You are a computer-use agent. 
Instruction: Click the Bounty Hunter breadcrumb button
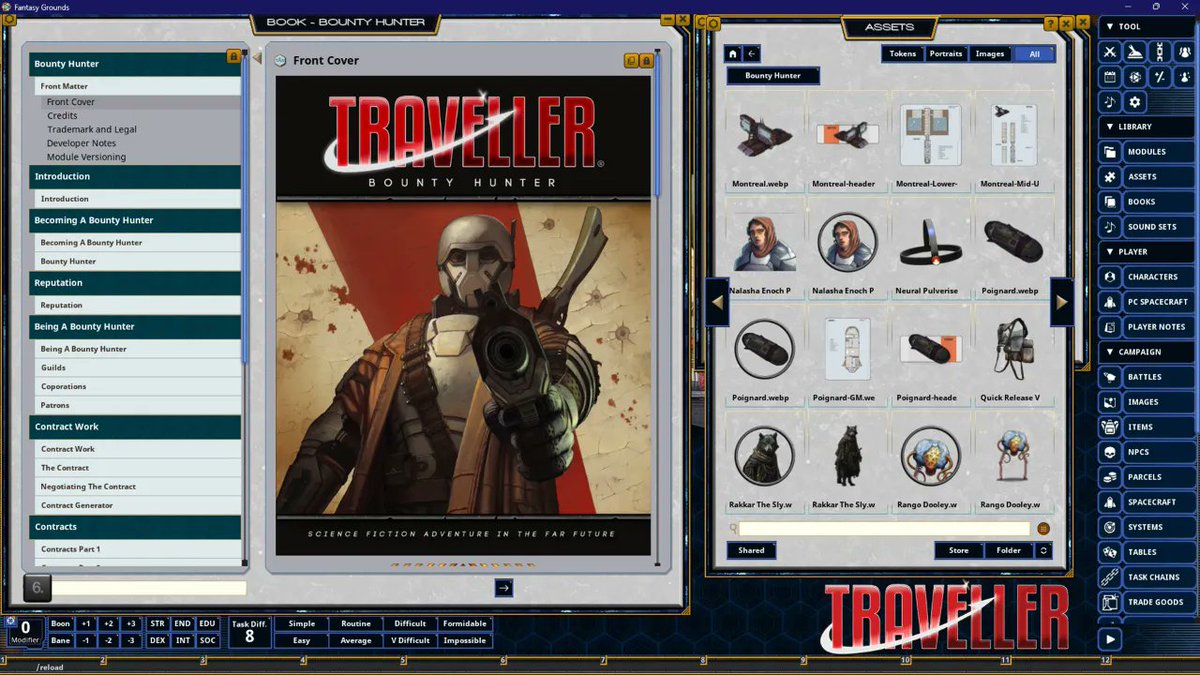773,76
